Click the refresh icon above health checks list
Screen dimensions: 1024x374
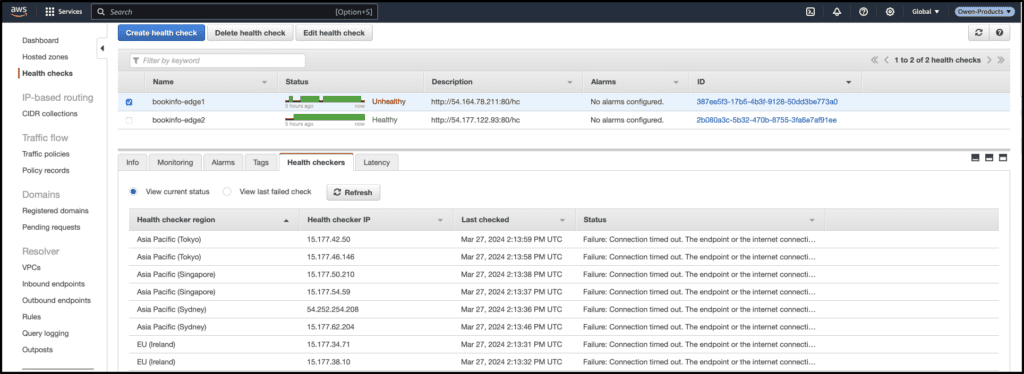pyautogui.click(x=978, y=33)
